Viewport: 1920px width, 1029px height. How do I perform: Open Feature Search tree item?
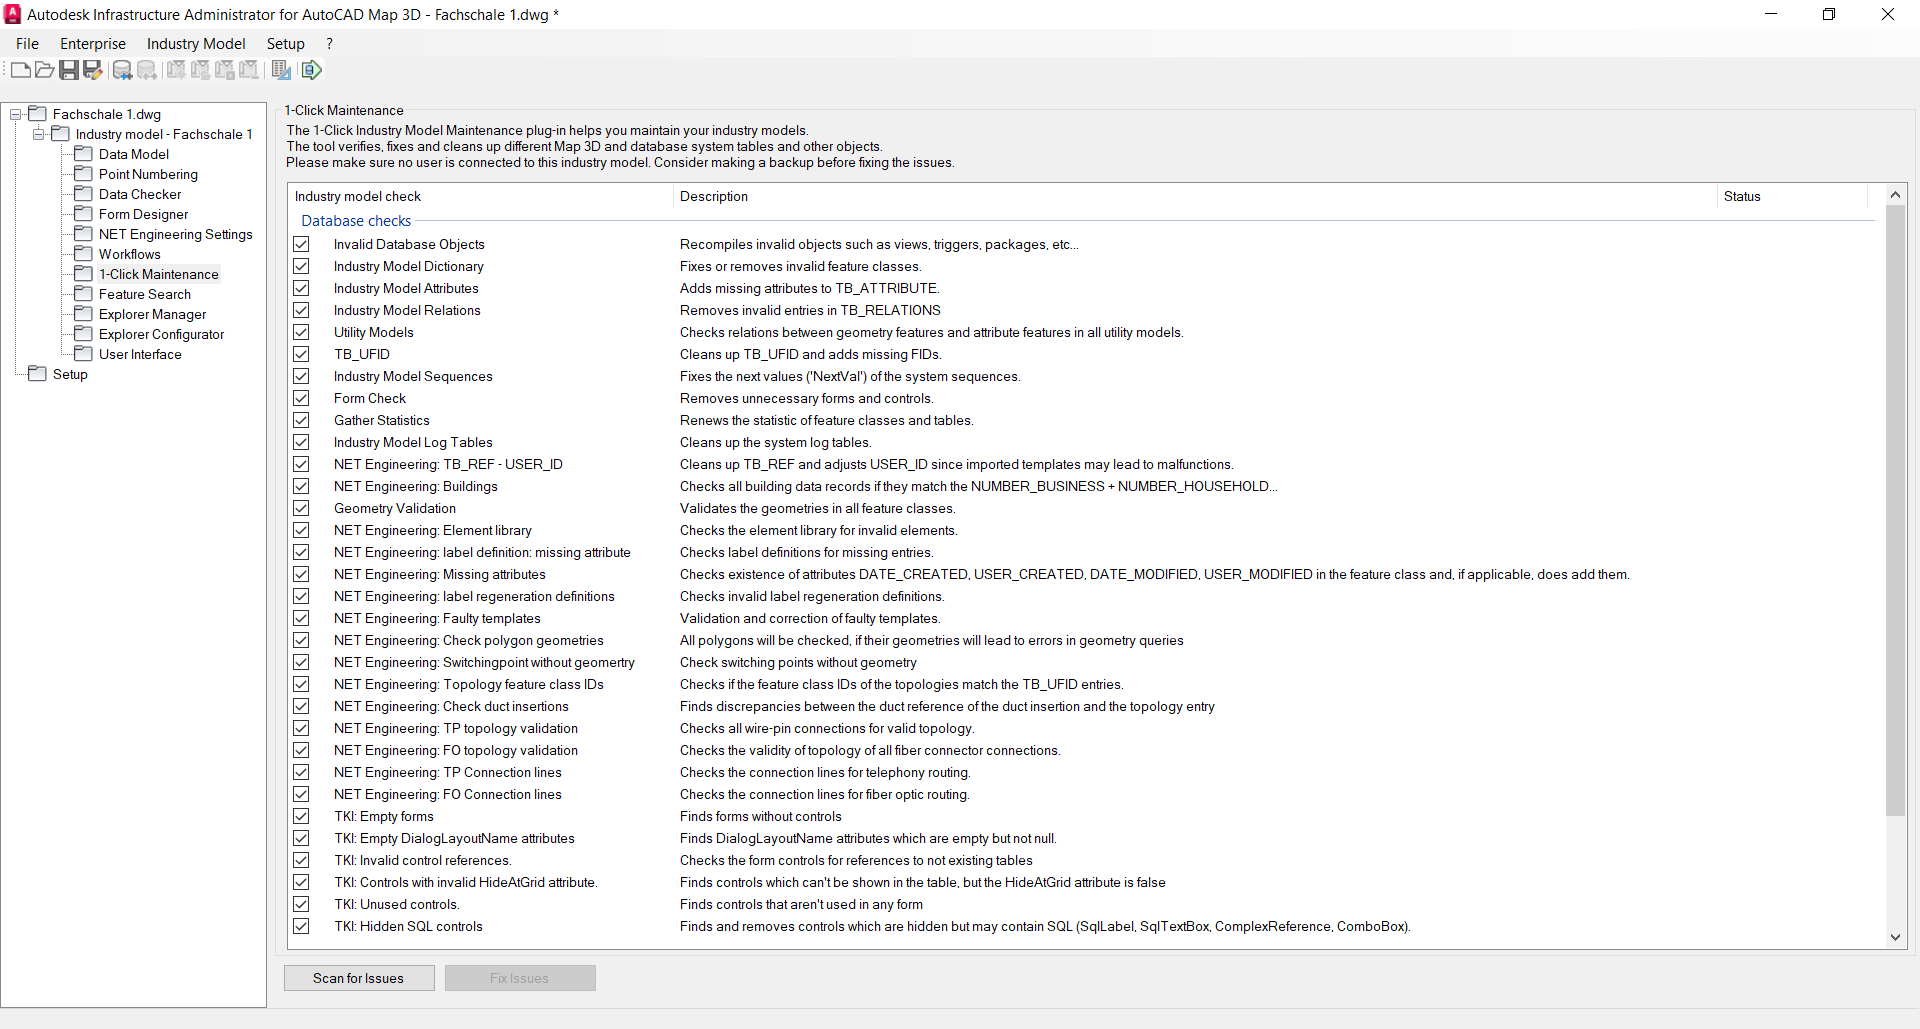pyautogui.click(x=145, y=294)
